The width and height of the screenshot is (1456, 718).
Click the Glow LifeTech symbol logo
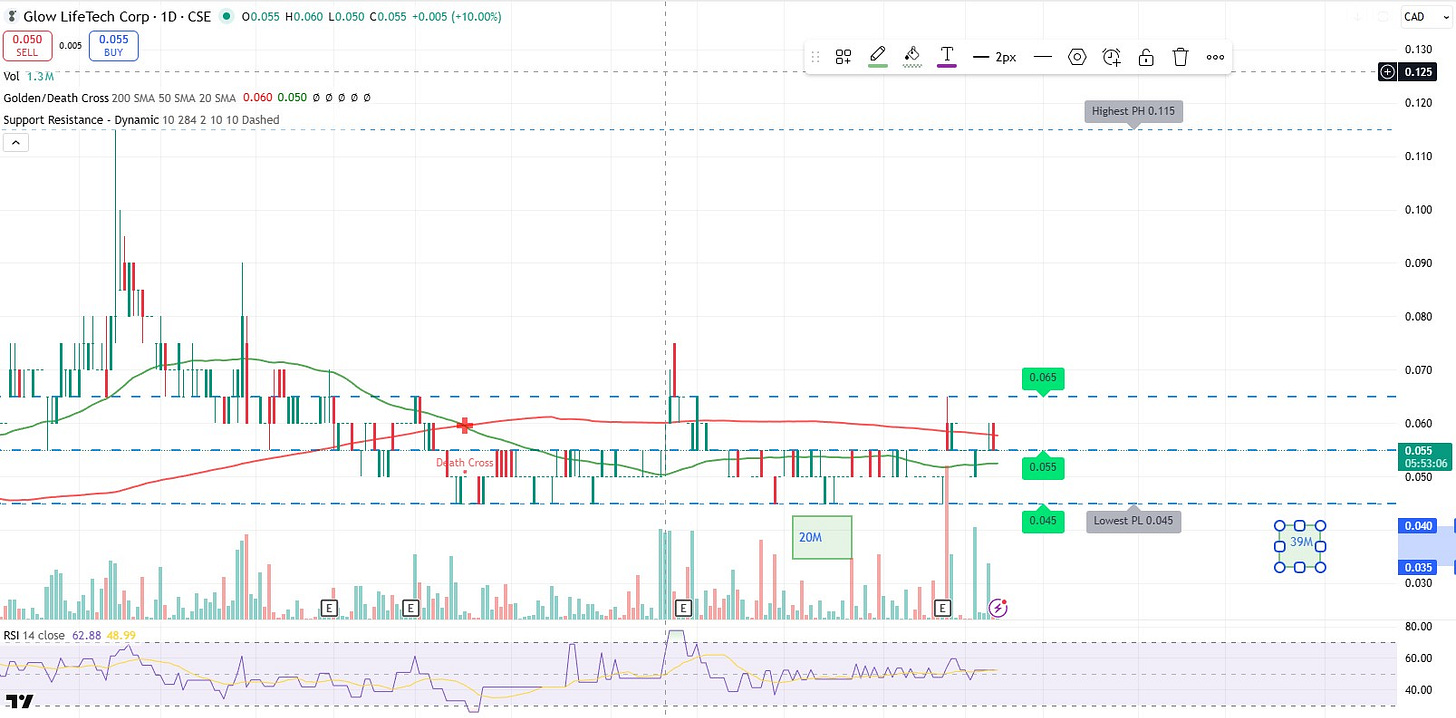click(x=12, y=17)
